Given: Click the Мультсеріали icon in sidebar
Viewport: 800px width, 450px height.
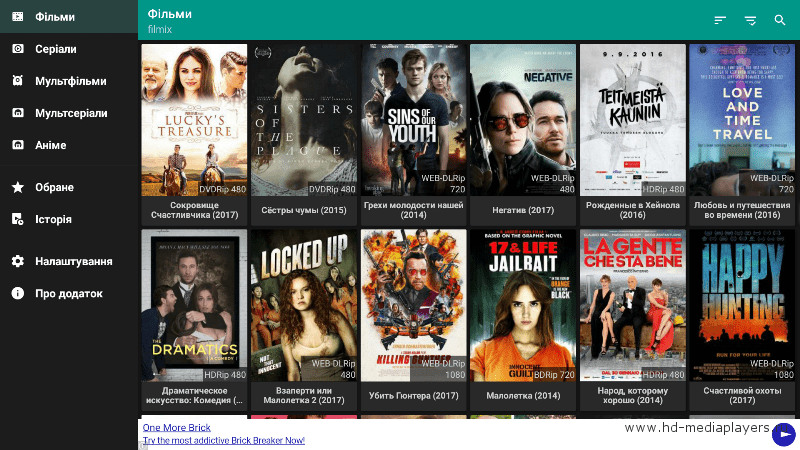Looking at the screenshot, I should pyautogui.click(x=18, y=113).
